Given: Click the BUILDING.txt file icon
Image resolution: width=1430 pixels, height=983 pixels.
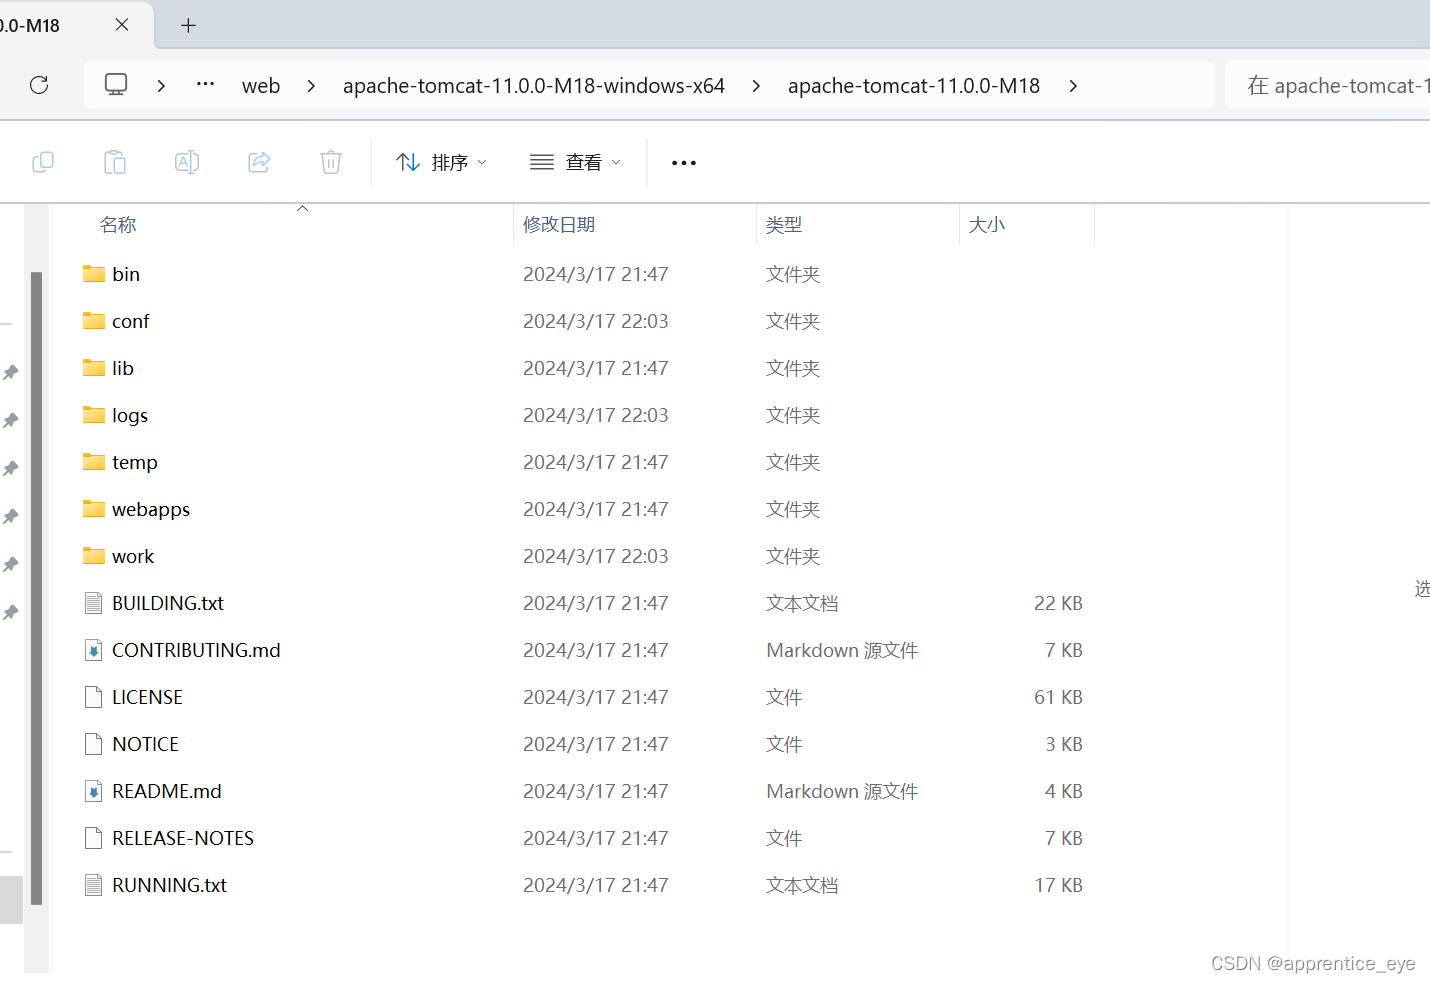Looking at the screenshot, I should click(x=94, y=603).
